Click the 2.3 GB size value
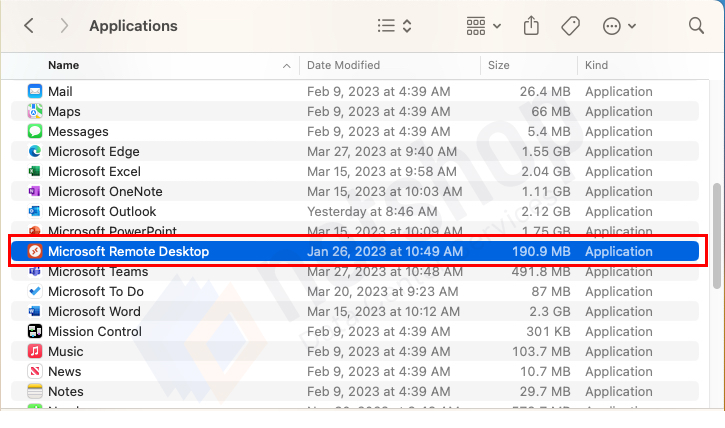Viewport: 725px width, 428px height. (550, 312)
